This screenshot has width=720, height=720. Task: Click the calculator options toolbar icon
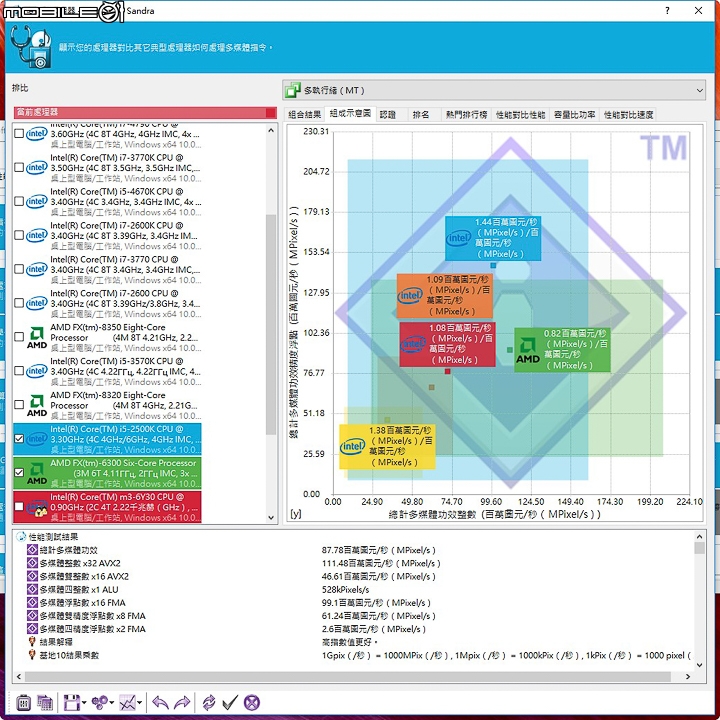coord(23,703)
